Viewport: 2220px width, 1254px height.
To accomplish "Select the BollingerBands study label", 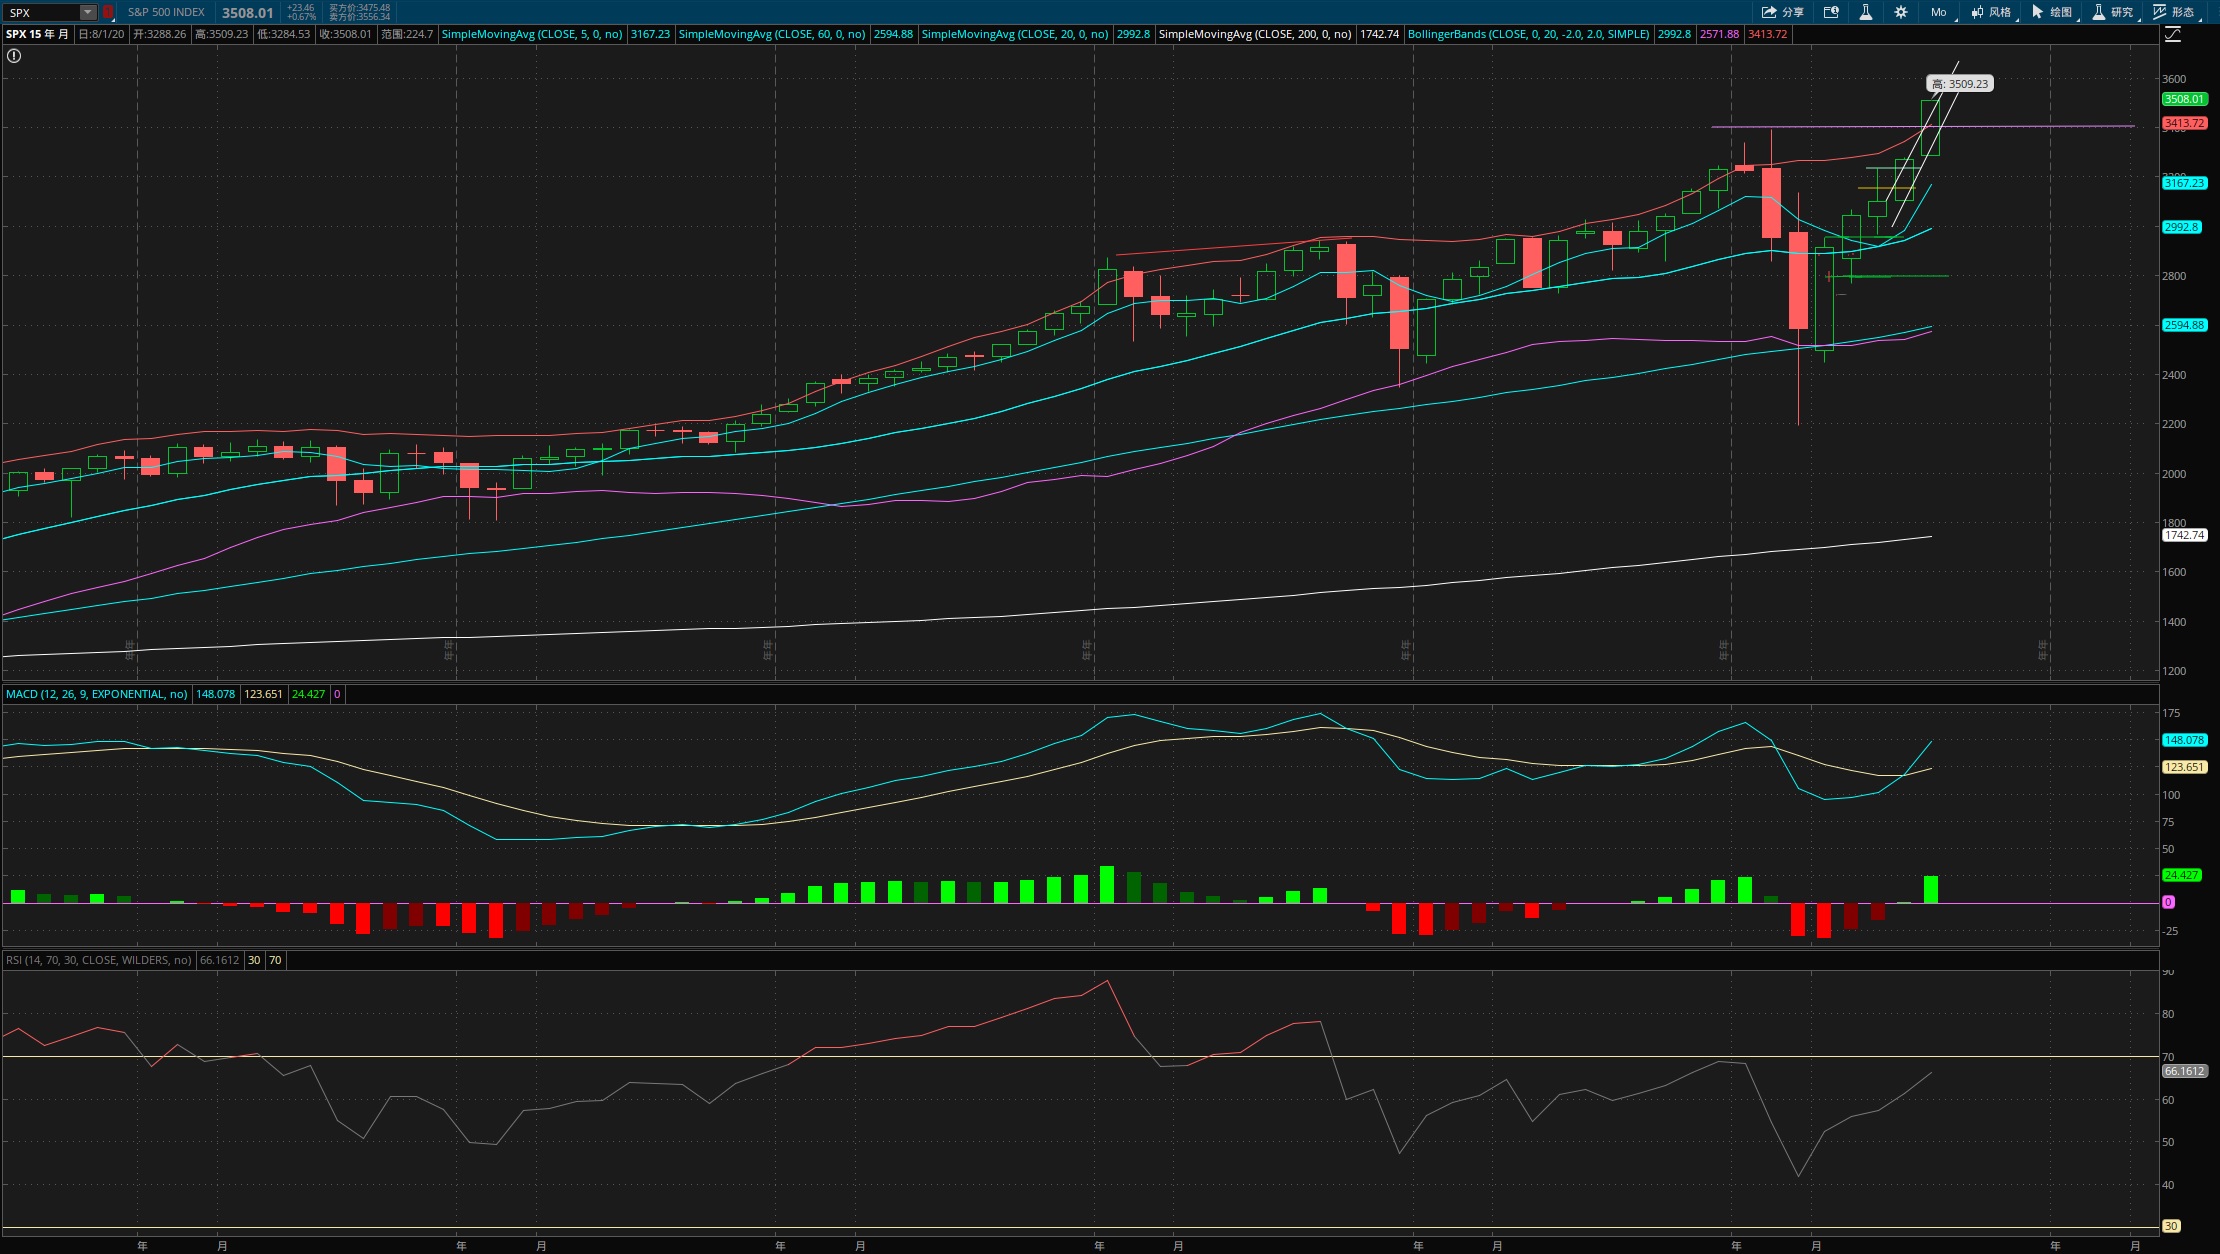I will [x=1528, y=34].
